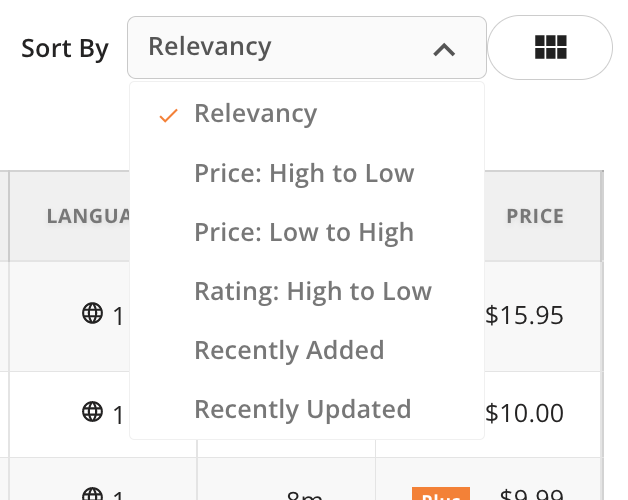Click the globe icon in first row
This screenshot has width=628, height=500.
pos(93,313)
